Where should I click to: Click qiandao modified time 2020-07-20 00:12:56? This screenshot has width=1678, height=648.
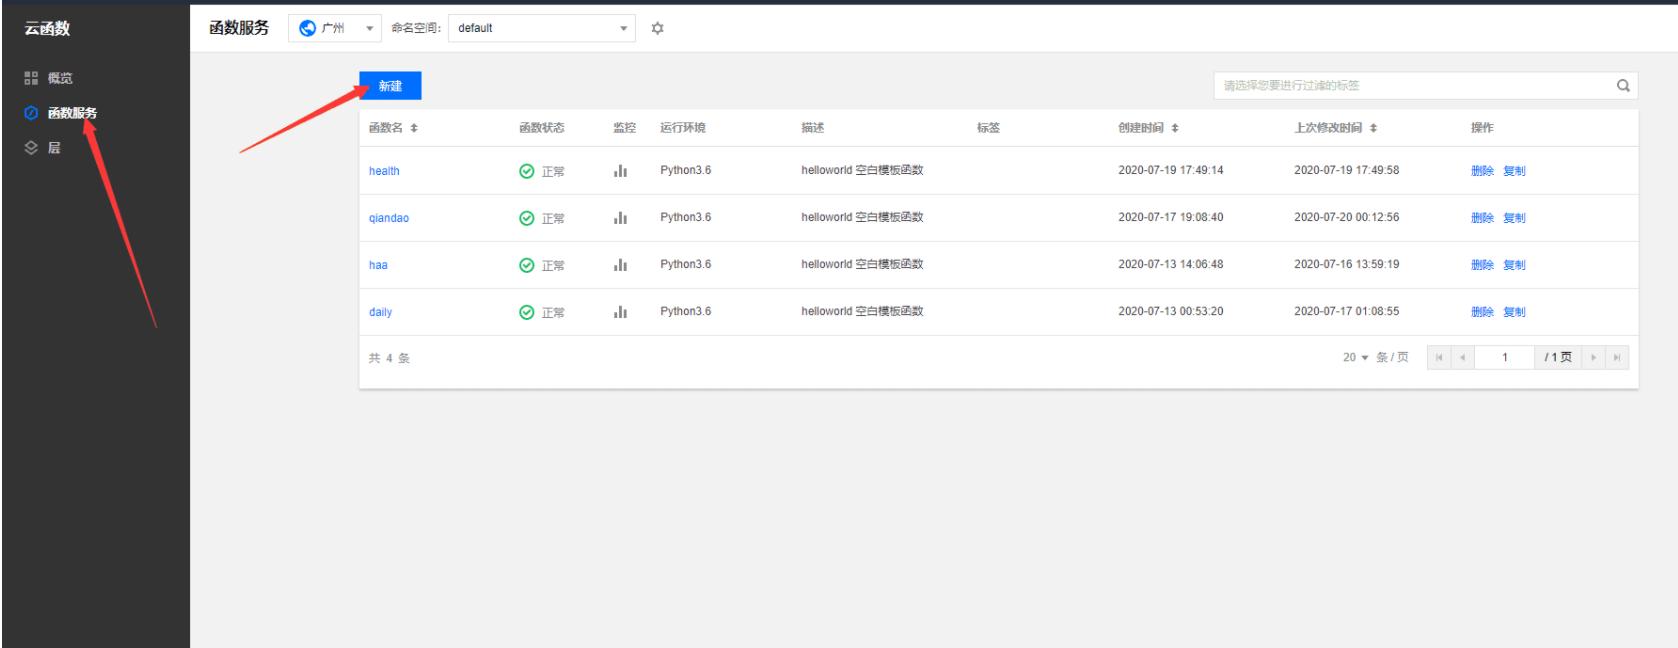click(x=1346, y=217)
